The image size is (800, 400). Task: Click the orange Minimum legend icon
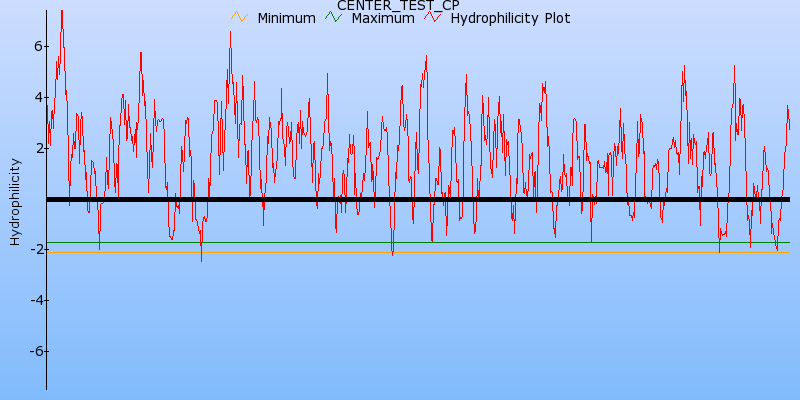(238, 17)
